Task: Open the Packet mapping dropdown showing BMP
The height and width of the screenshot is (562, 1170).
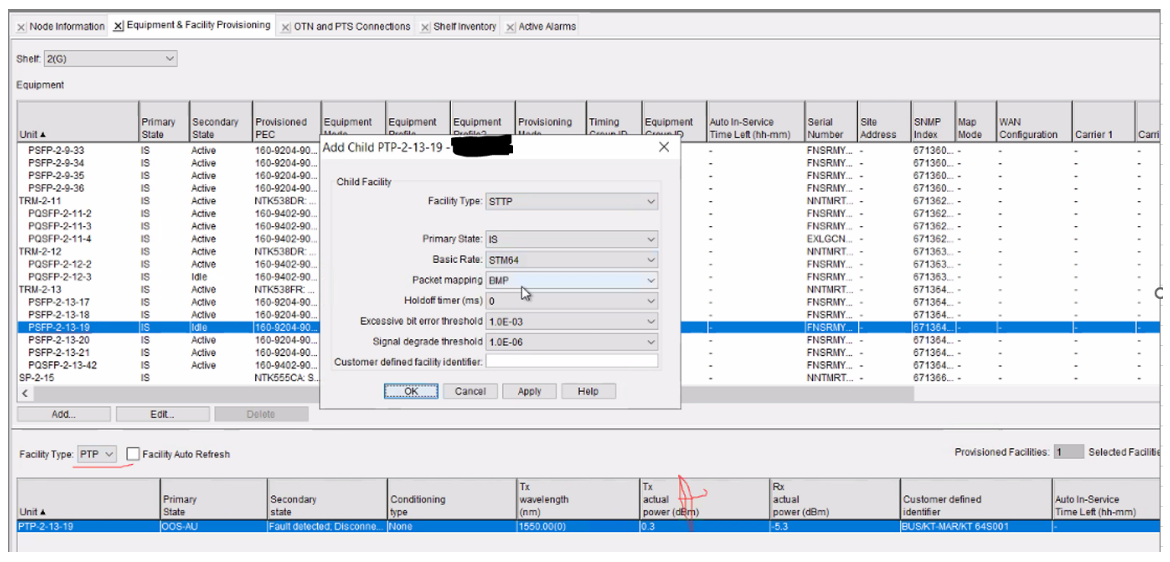Action: [x=572, y=280]
